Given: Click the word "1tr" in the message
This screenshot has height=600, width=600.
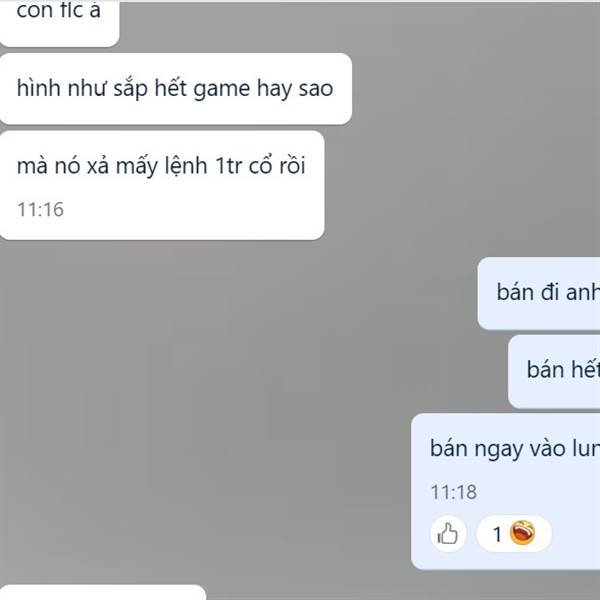Looking at the screenshot, I should [228, 166].
